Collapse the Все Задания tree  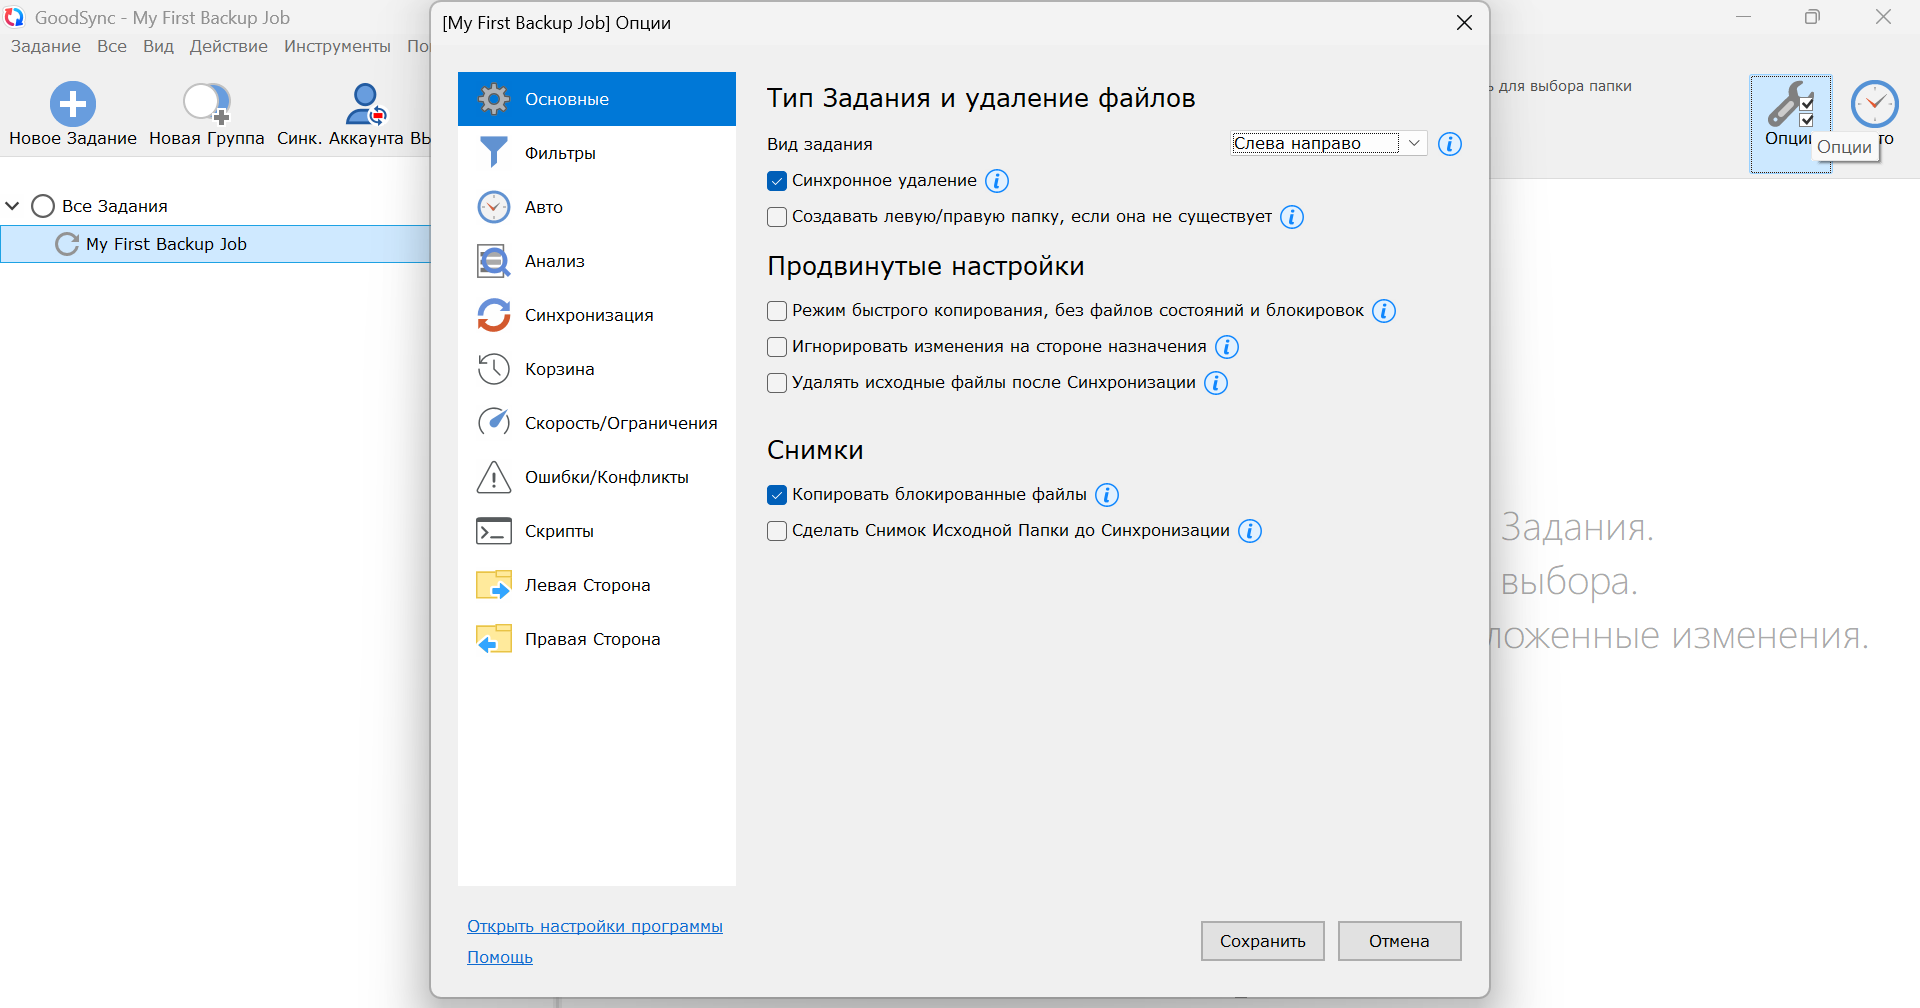pyautogui.click(x=13, y=206)
